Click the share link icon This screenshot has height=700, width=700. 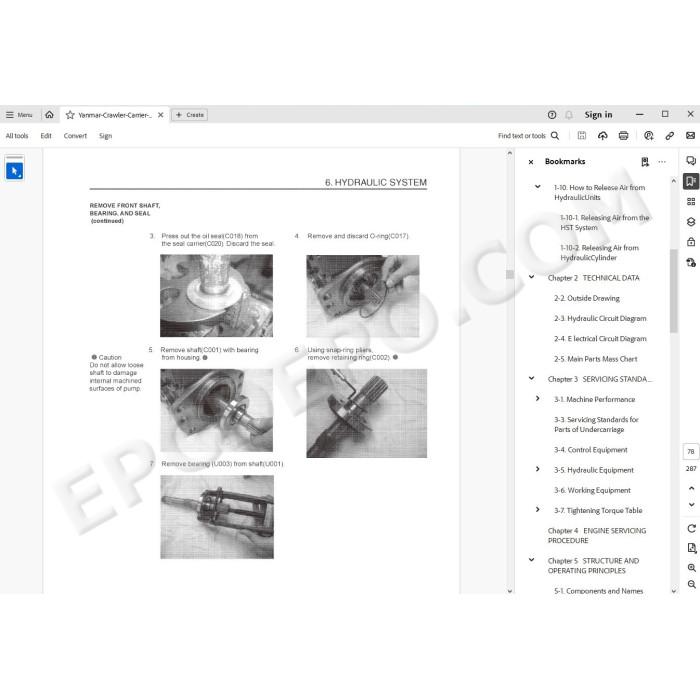[x=670, y=136]
